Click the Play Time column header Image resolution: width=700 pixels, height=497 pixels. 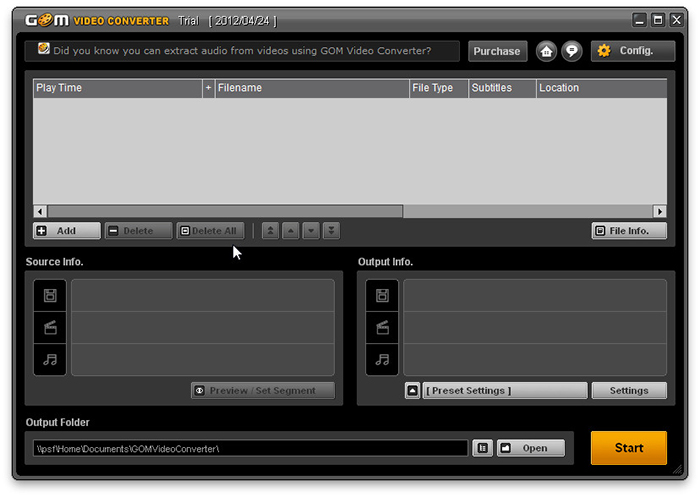(x=117, y=88)
